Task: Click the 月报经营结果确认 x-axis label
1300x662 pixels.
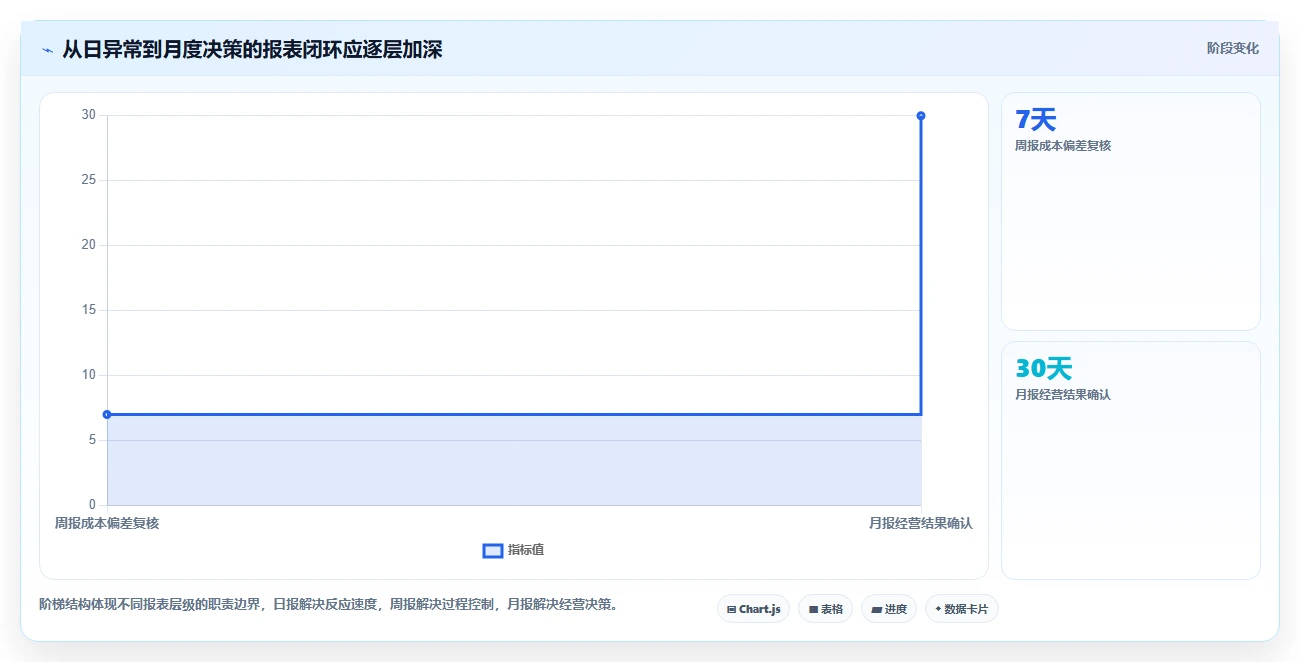Action: (x=921, y=523)
